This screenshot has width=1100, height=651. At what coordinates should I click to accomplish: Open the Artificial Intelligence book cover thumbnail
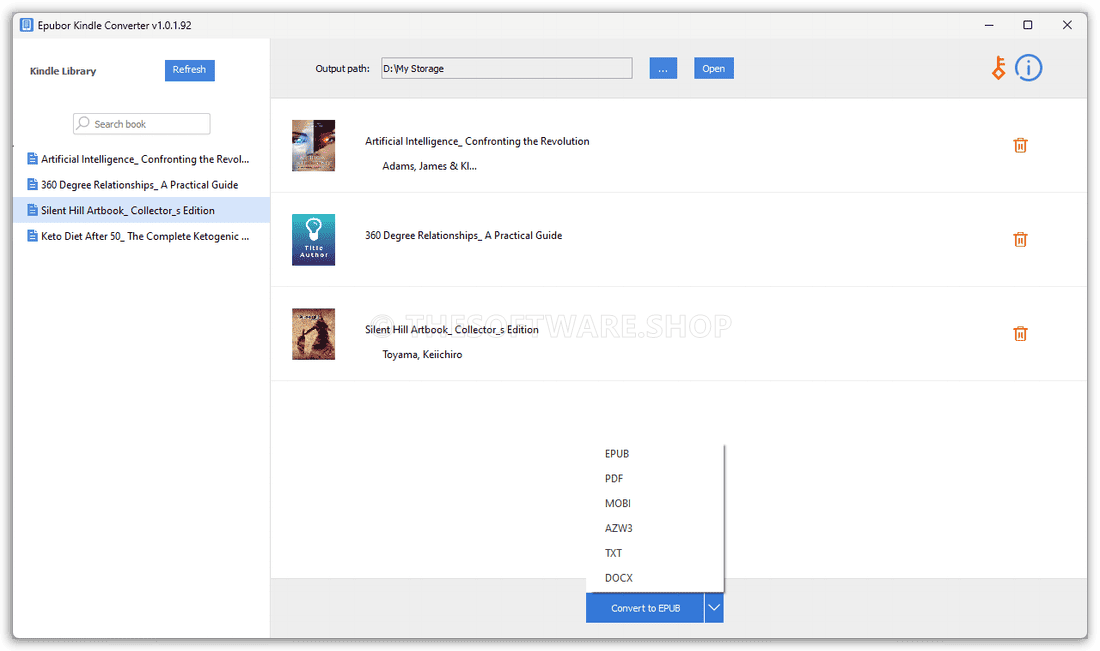point(314,145)
